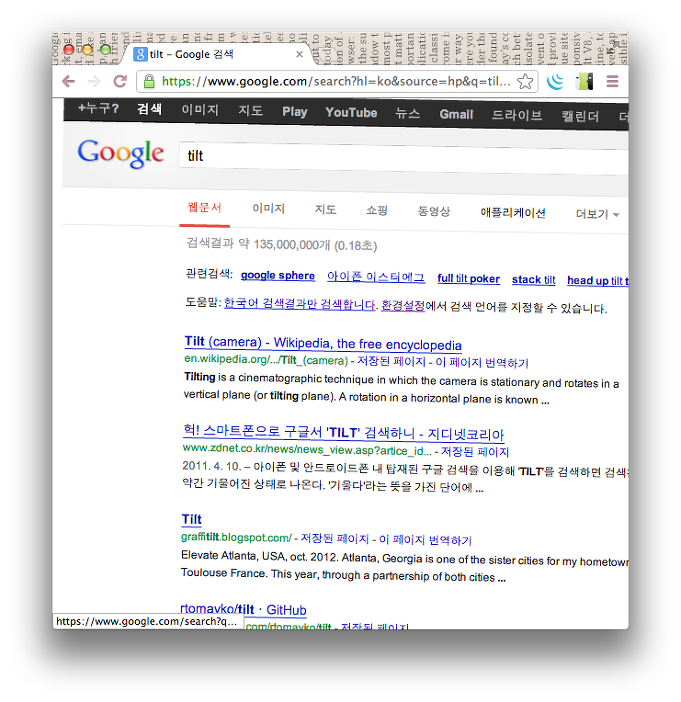Click 이 페이지 번역하기 for Wikipedia result
681x702 pixels.
(x=482, y=363)
